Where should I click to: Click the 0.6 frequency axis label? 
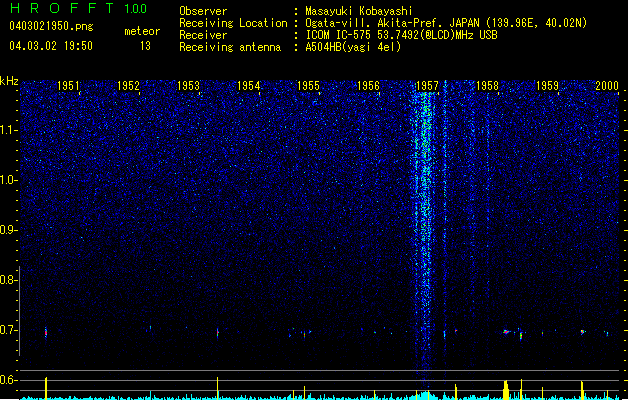(x=8, y=380)
